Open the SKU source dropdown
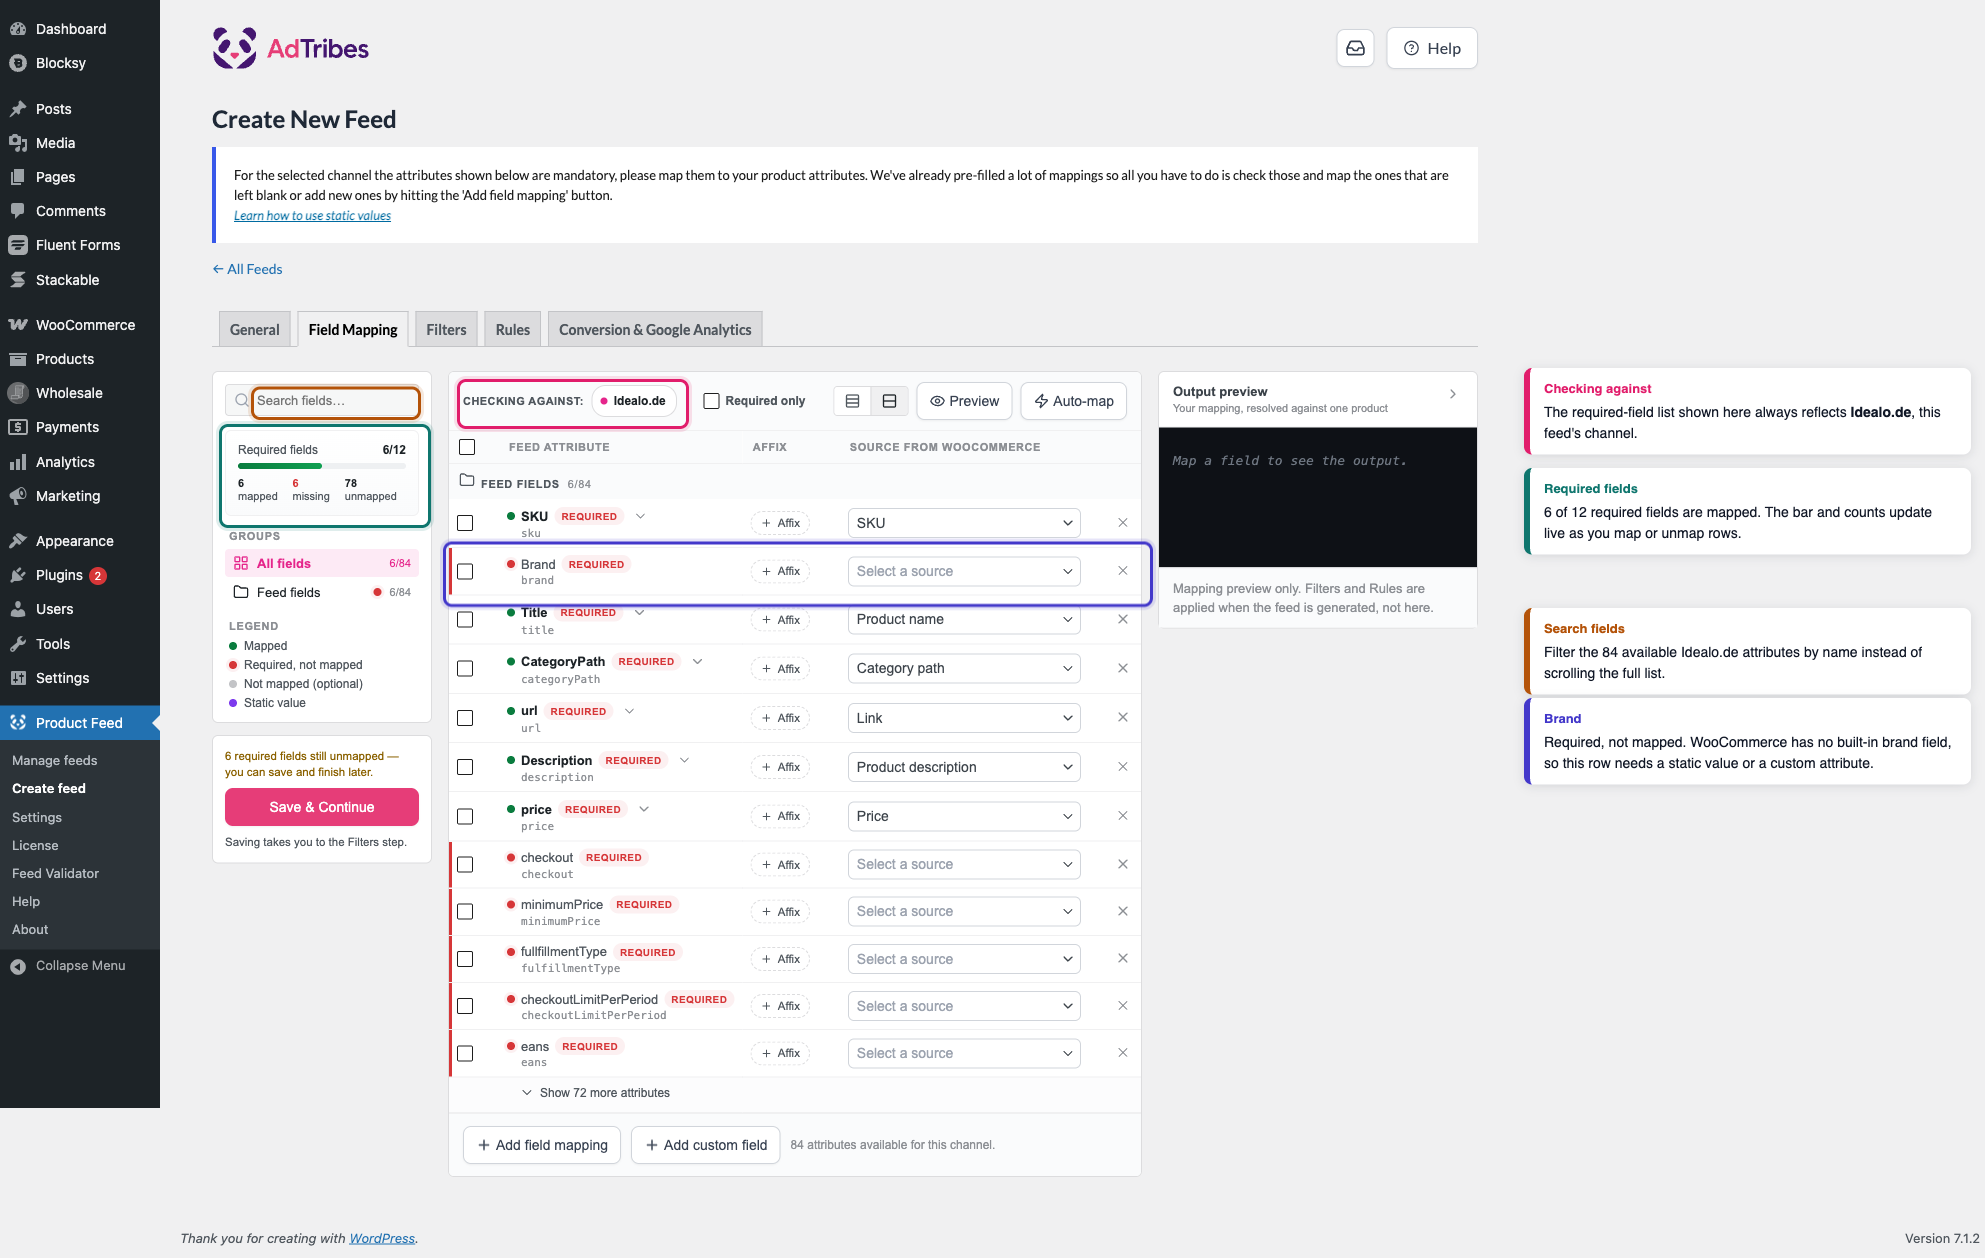The width and height of the screenshot is (1985, 1258). 964,523
